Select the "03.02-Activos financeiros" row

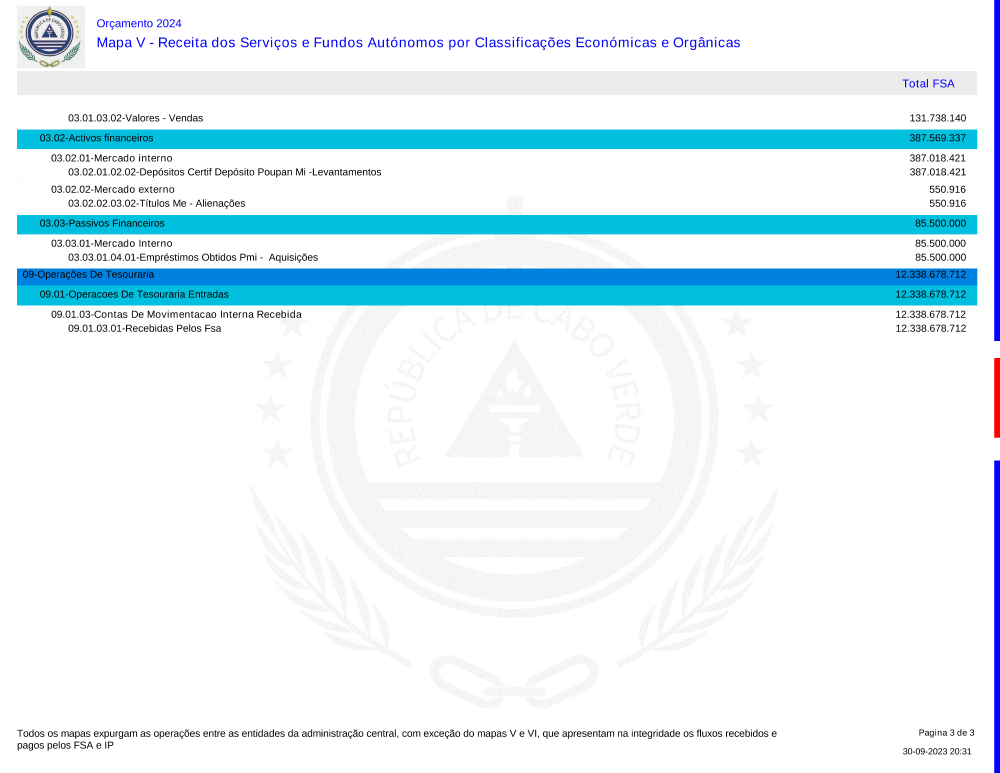click(96, 138)
